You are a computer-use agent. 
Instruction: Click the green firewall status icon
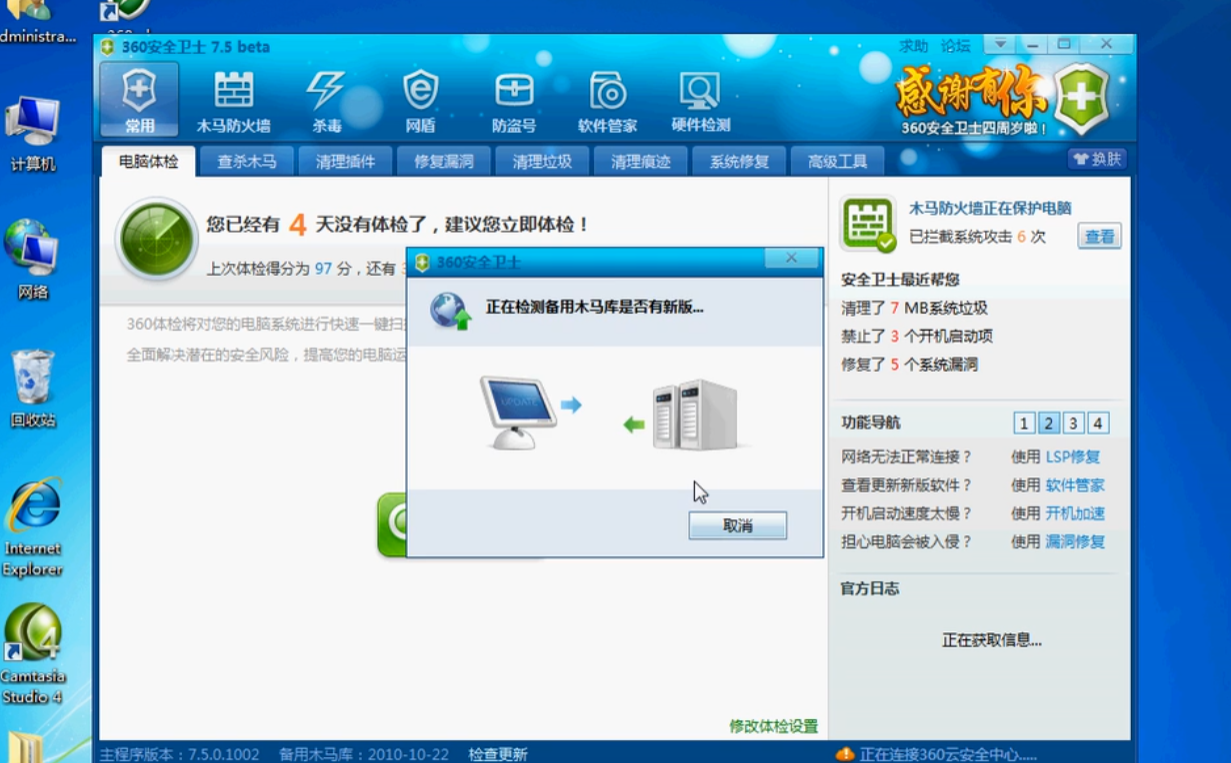click(x=867, y=223)
